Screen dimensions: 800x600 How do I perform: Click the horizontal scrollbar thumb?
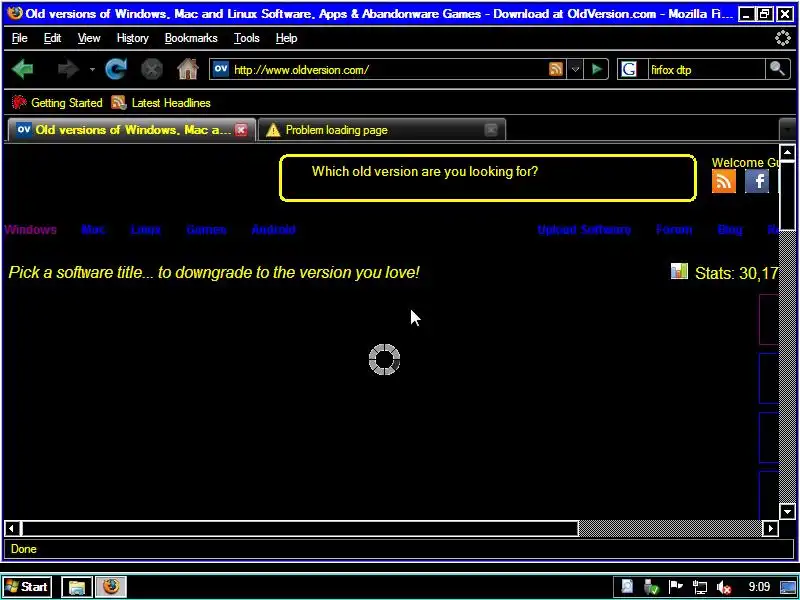299,529
